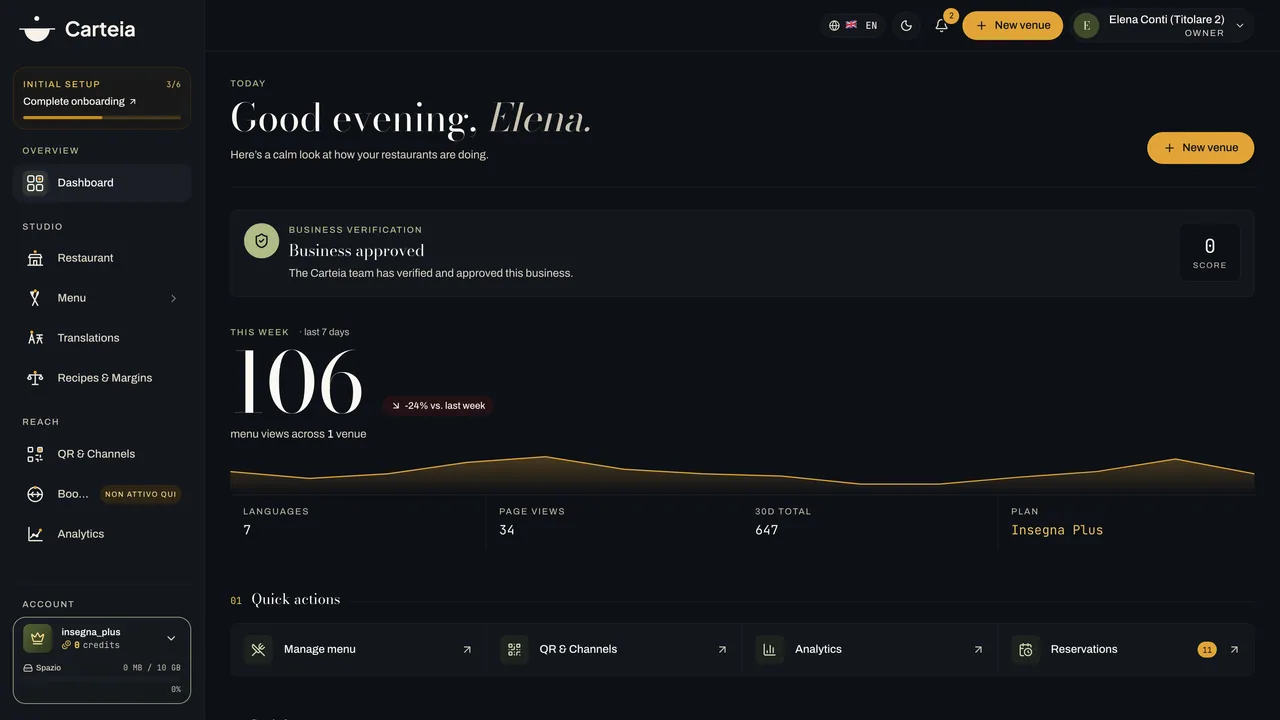Click the Analytics quick action arrow
Image resolution: width=1280 pixels, height=720 pixels.
(978, 650)
